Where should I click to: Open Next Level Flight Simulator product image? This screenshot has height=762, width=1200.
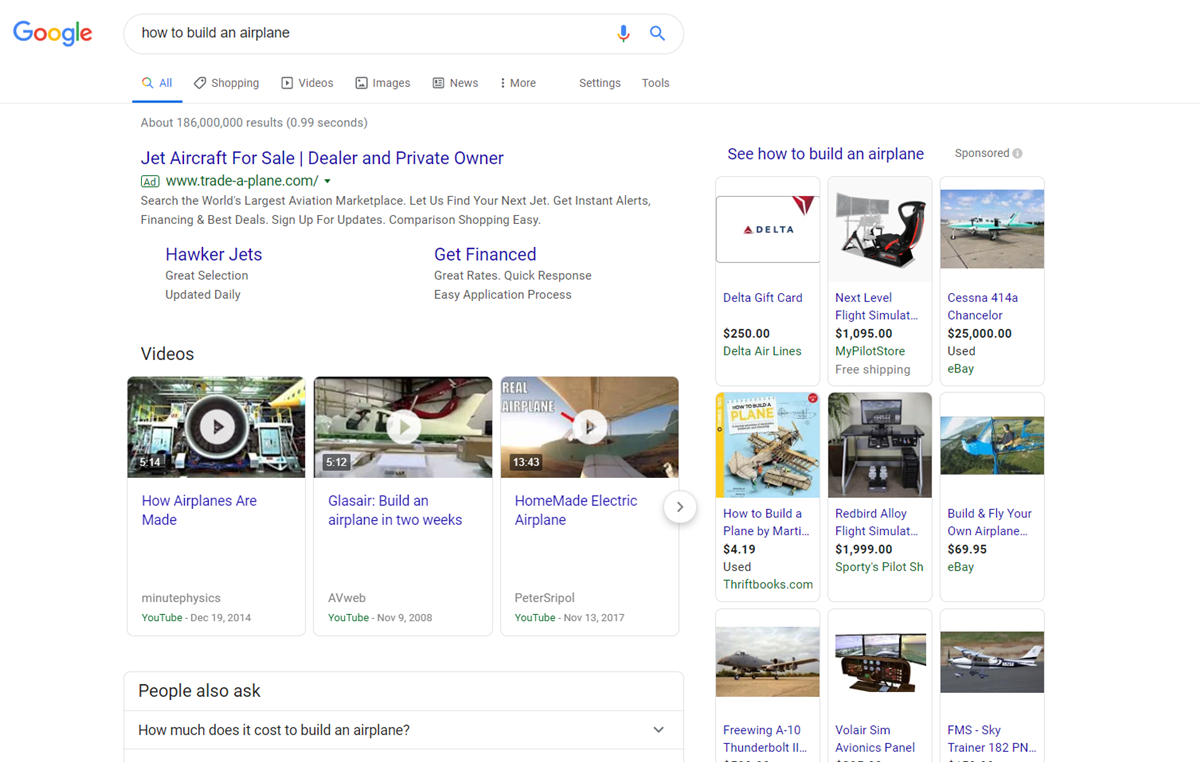pyautogui.click(x=880, y=229)
